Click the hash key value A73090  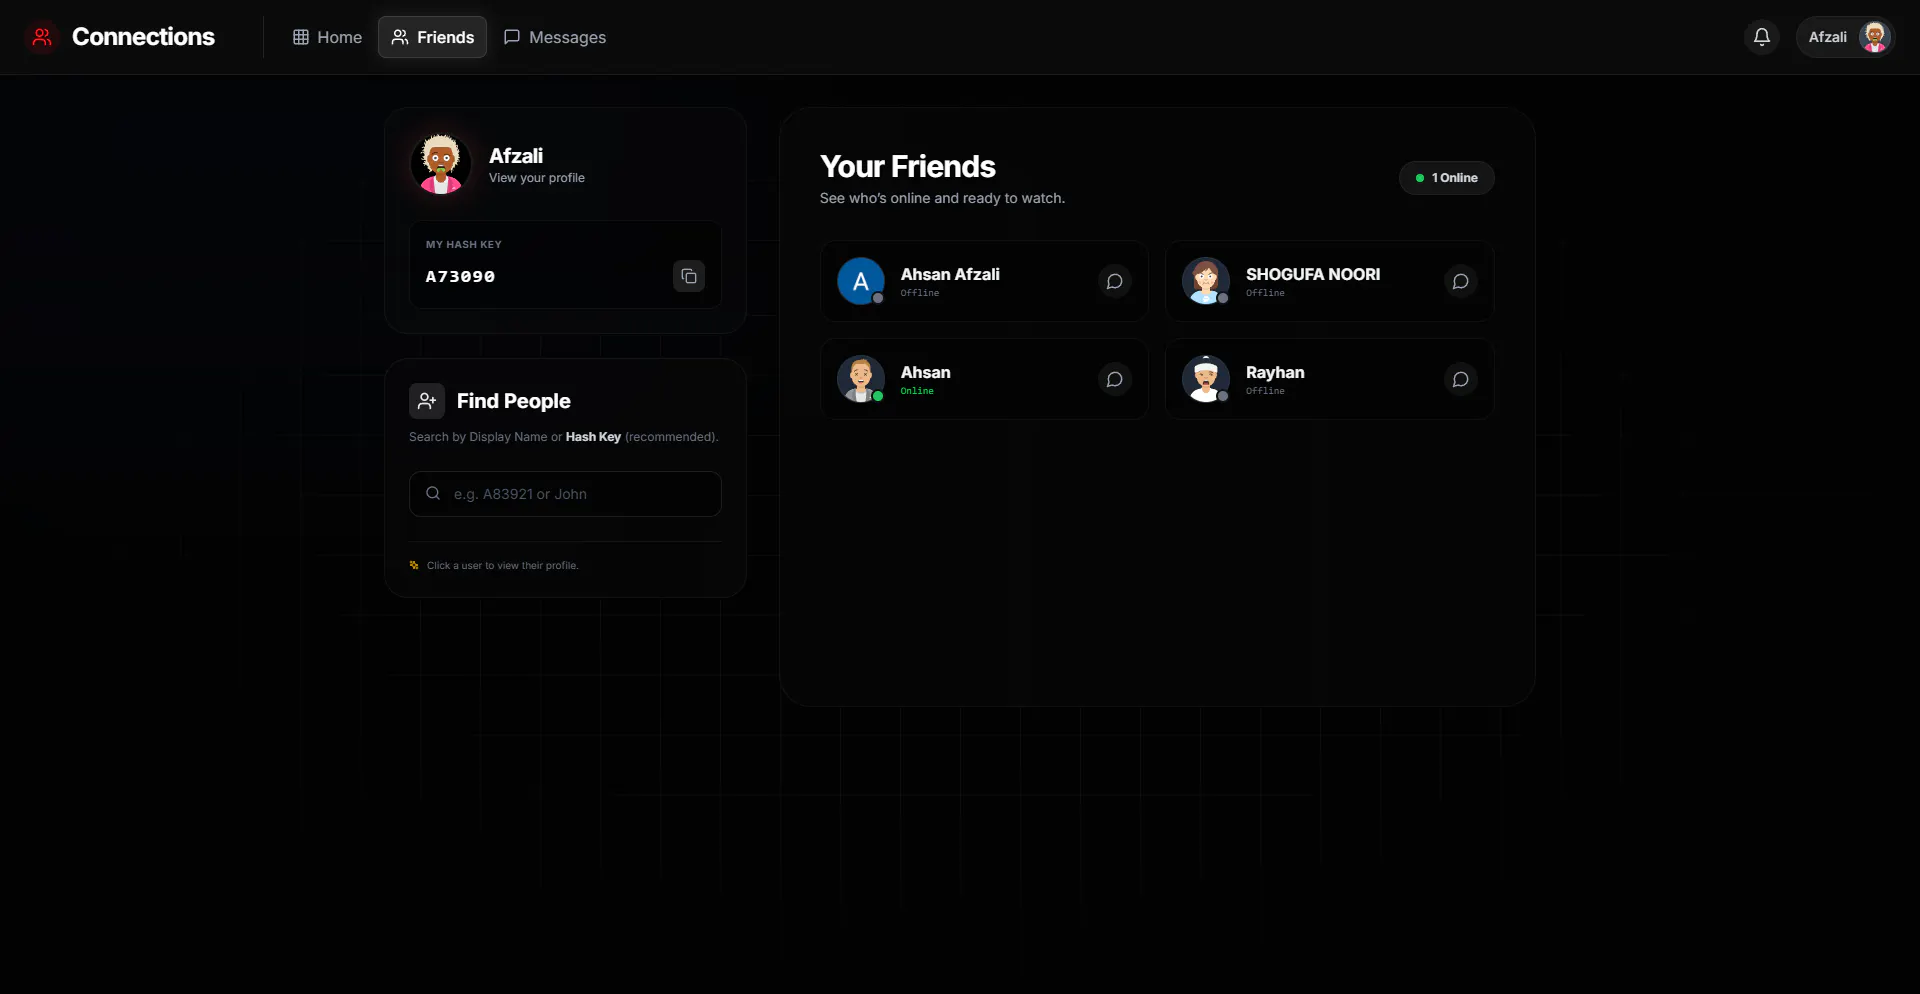point(460,277)
